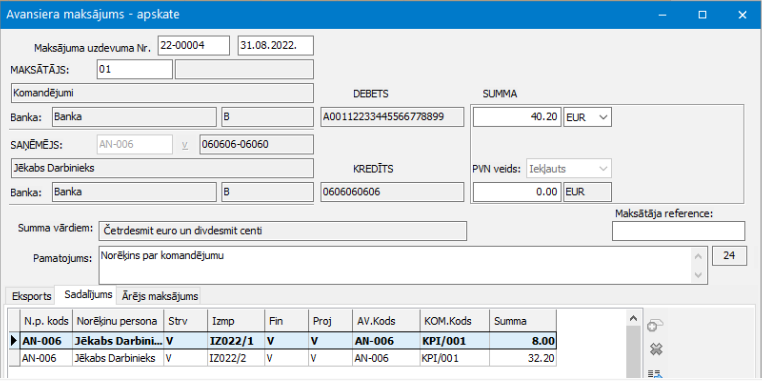The width and height of the screenshot is (762, 382).
Task: Click the payer bank code field B
Action: [x=267, y=117]
